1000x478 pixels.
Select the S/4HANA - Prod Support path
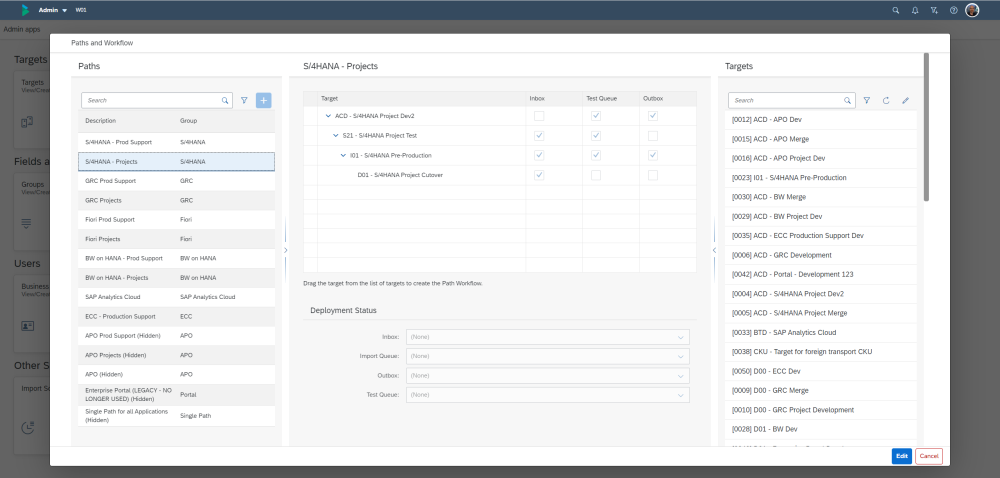click(176, 142)
